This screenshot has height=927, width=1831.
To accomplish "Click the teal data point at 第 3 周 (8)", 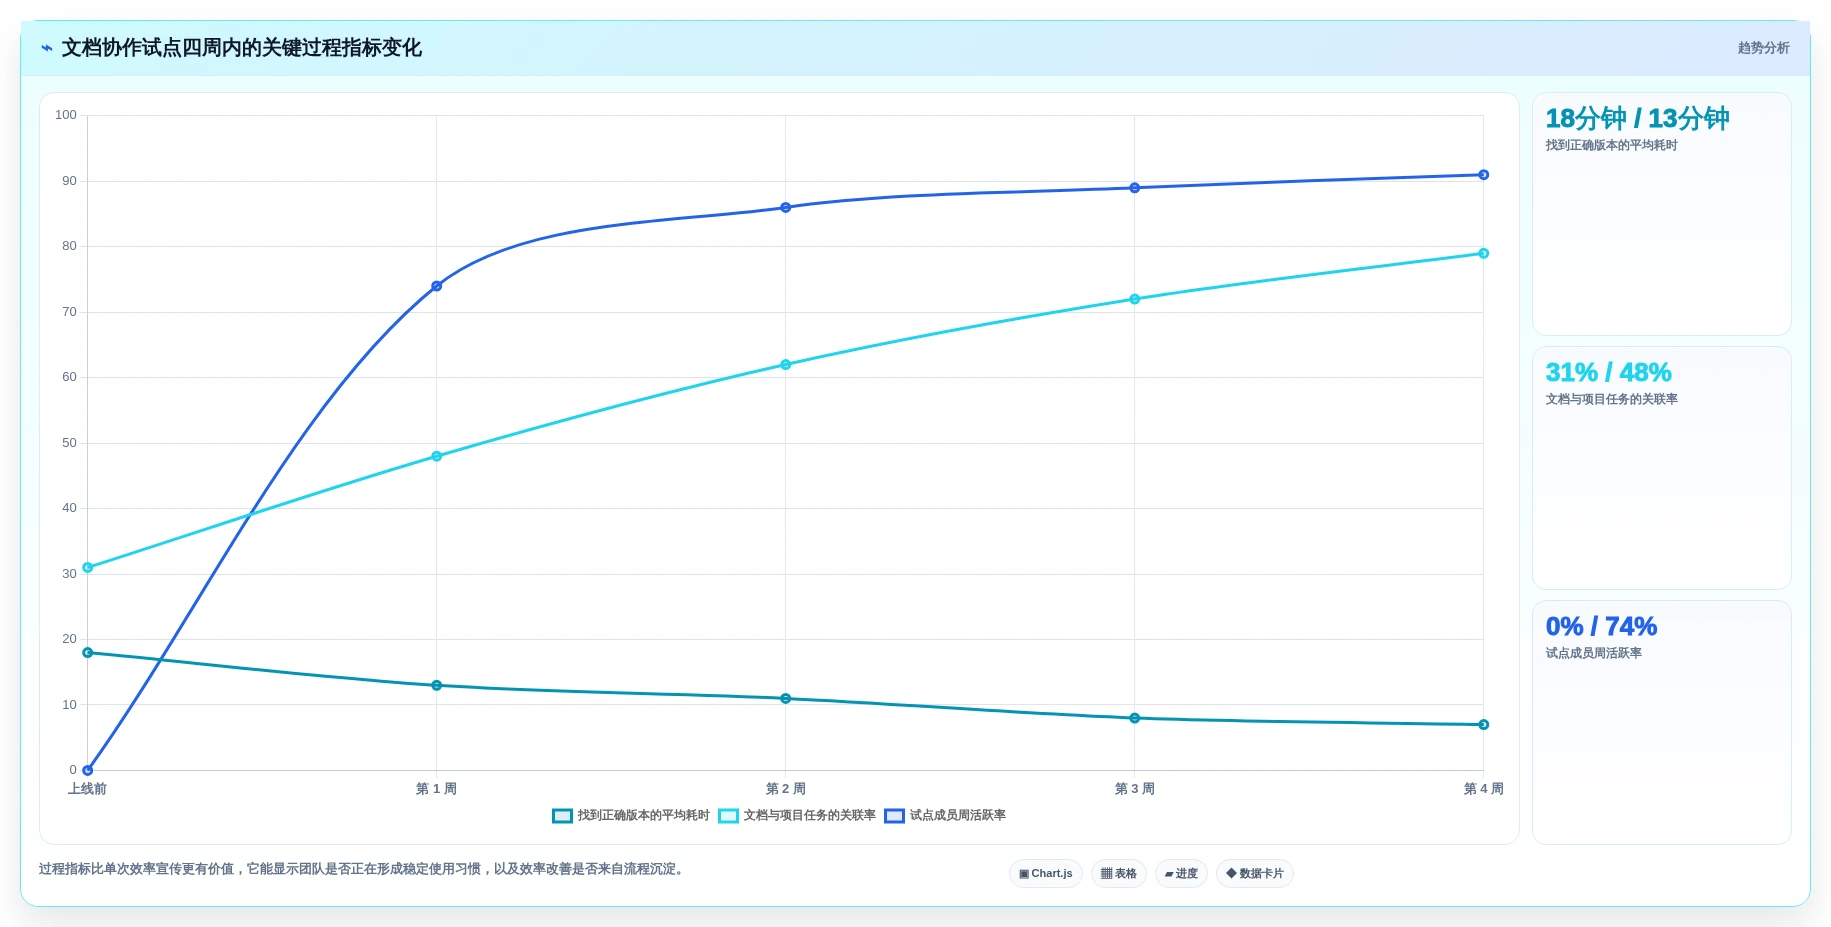I will (1134, 718).
